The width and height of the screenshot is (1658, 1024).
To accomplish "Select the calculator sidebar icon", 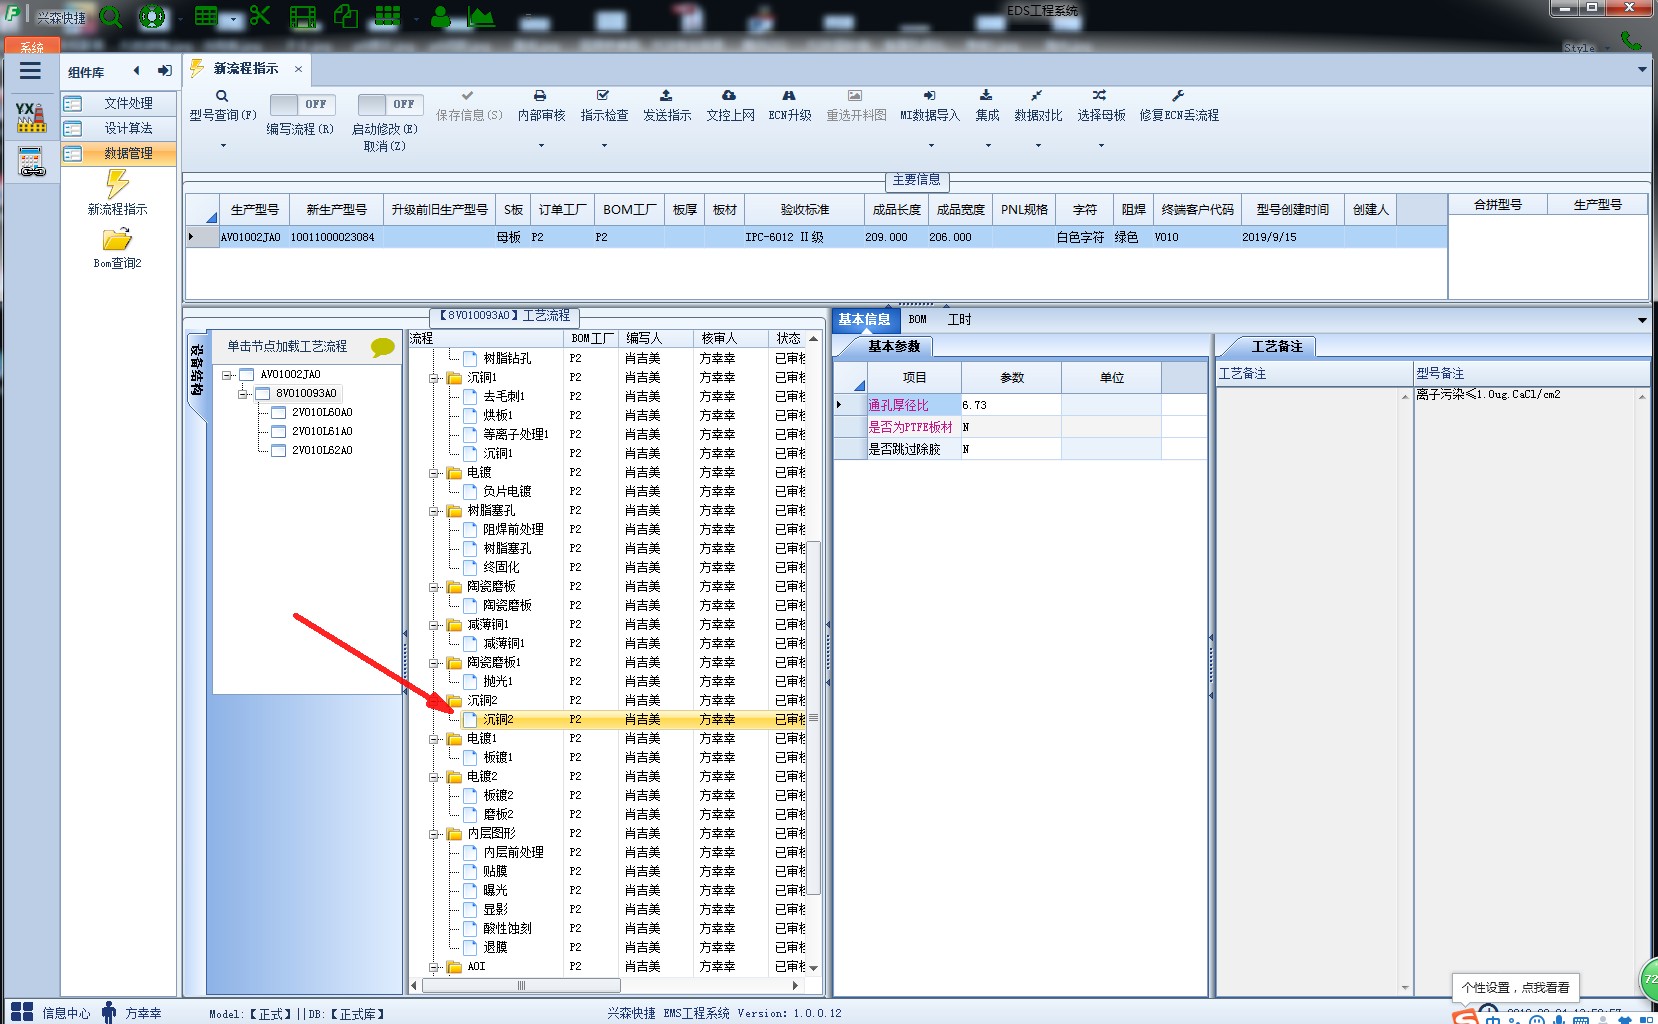I will click(x=31, y=162).
